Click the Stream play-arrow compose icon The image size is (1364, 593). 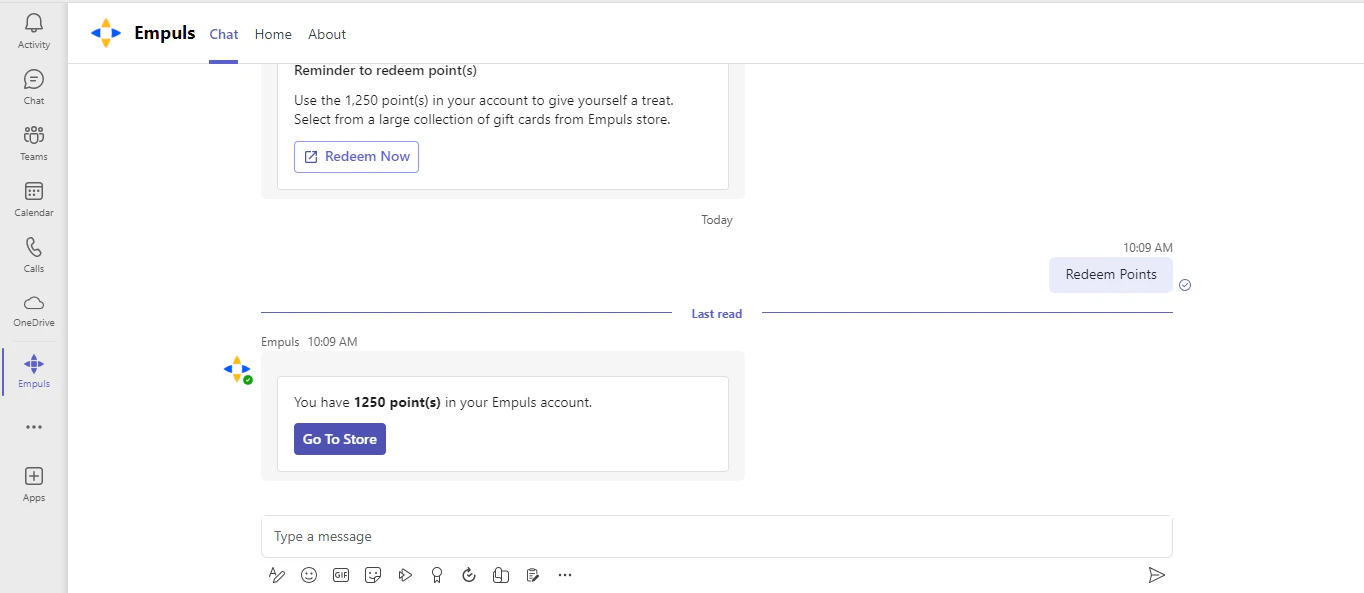pyautogui.click(x=405, y=575)
